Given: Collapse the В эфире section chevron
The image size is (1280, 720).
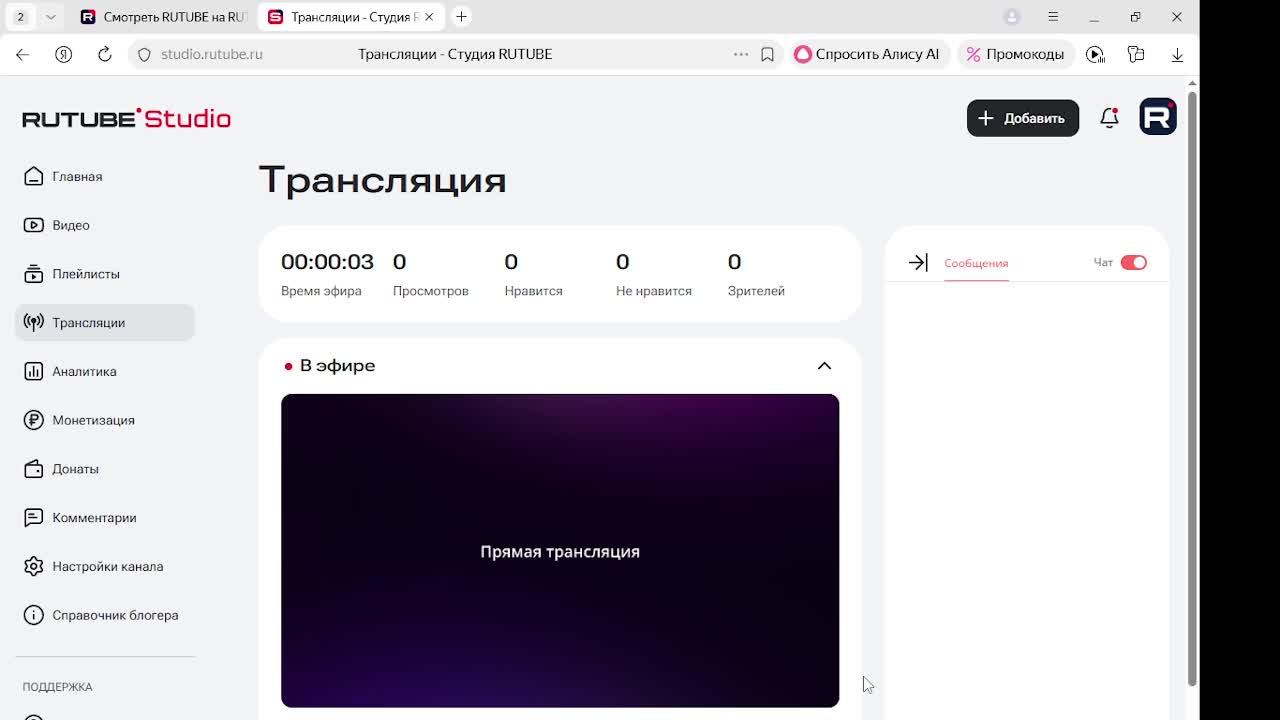Looking at the screenshot, I should pos(824,366).
